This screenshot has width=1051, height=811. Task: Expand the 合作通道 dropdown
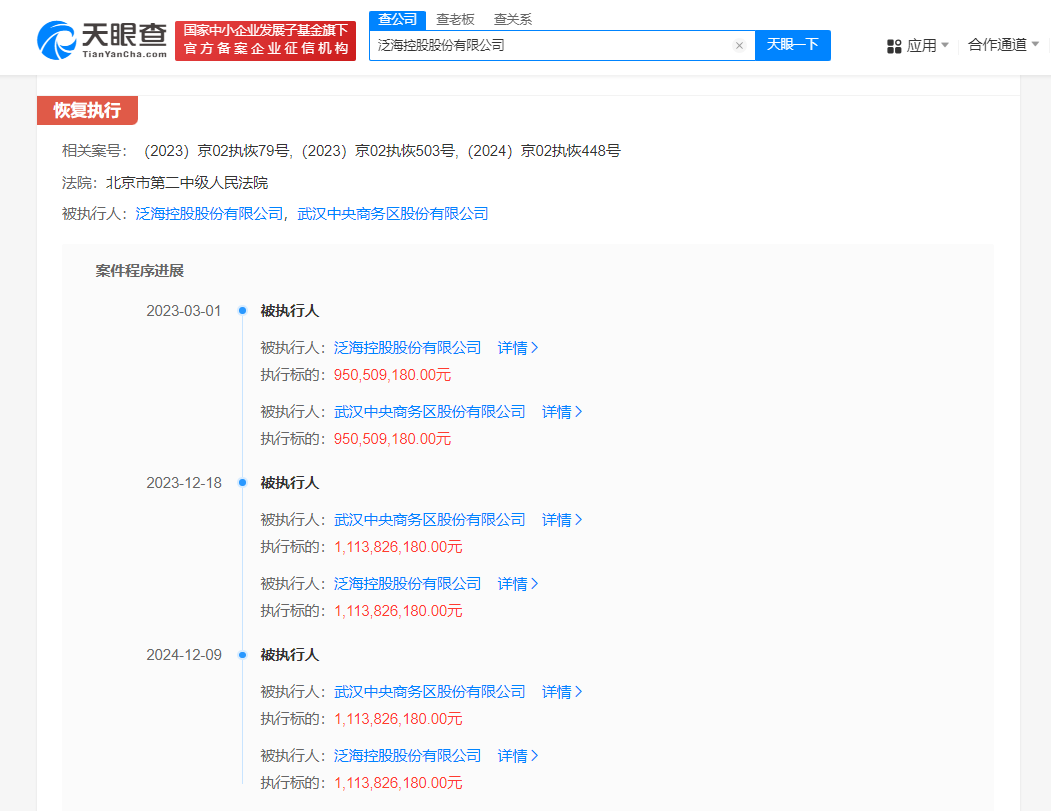click(1003, 45)
